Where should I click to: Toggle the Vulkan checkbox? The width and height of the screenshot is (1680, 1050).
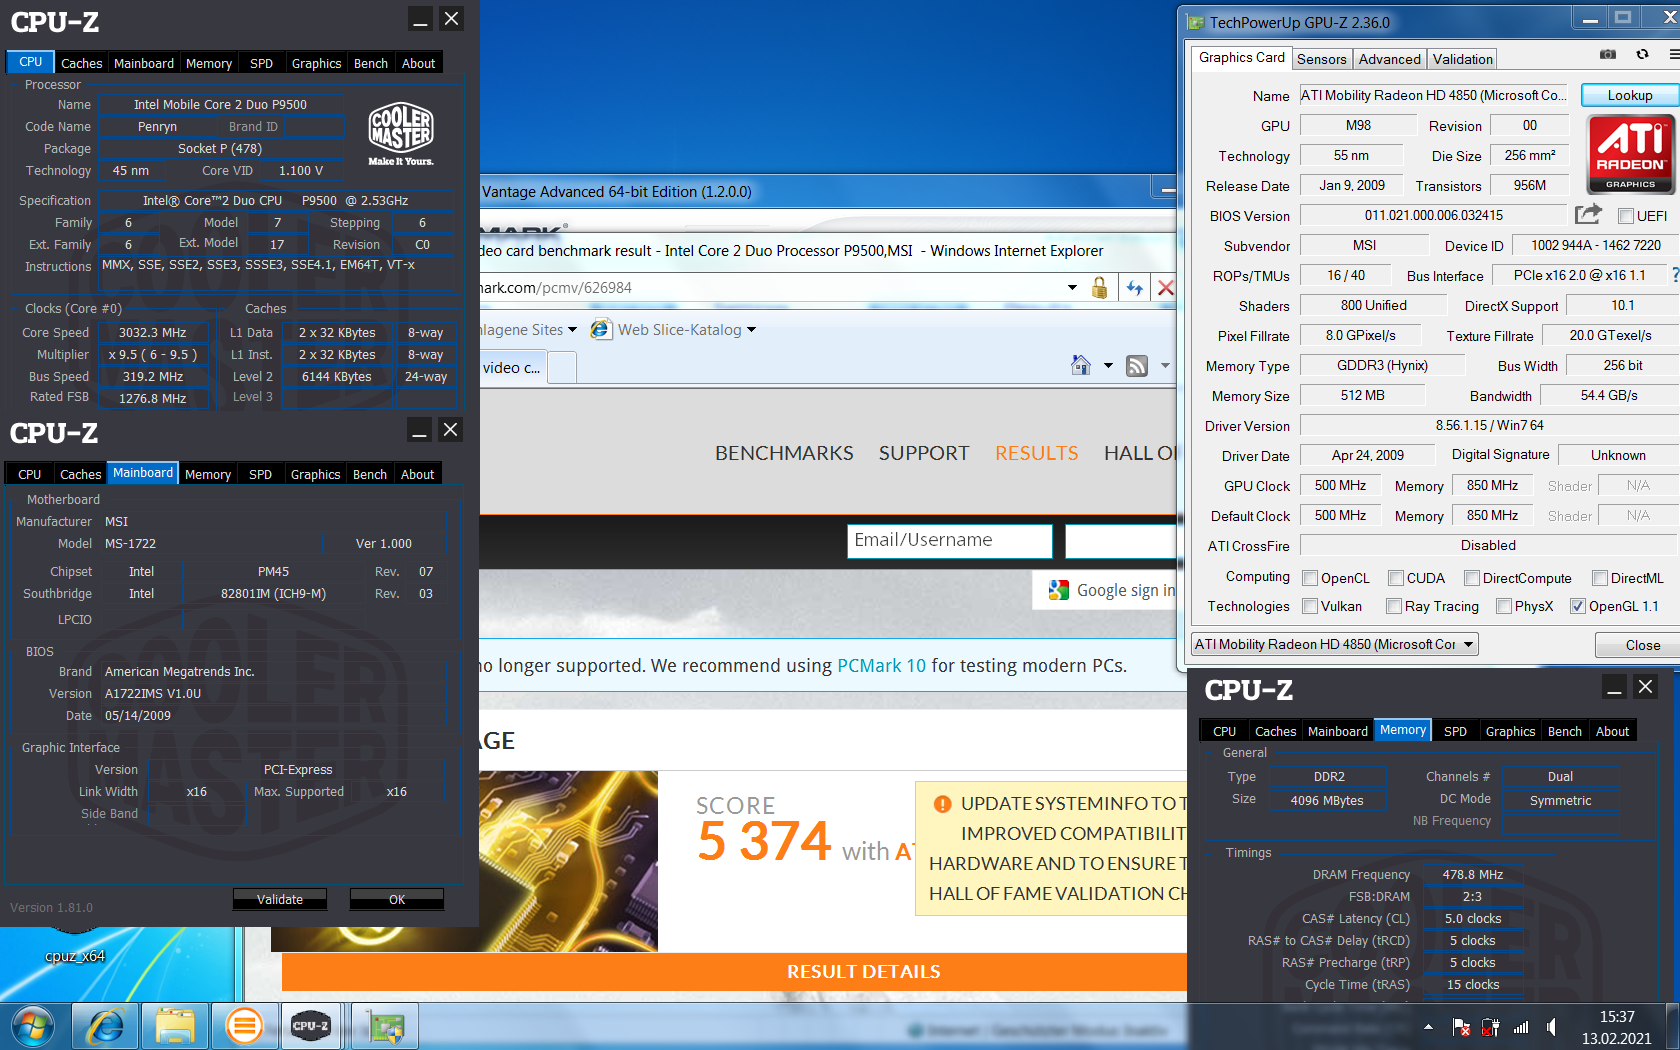(1310, 606)
